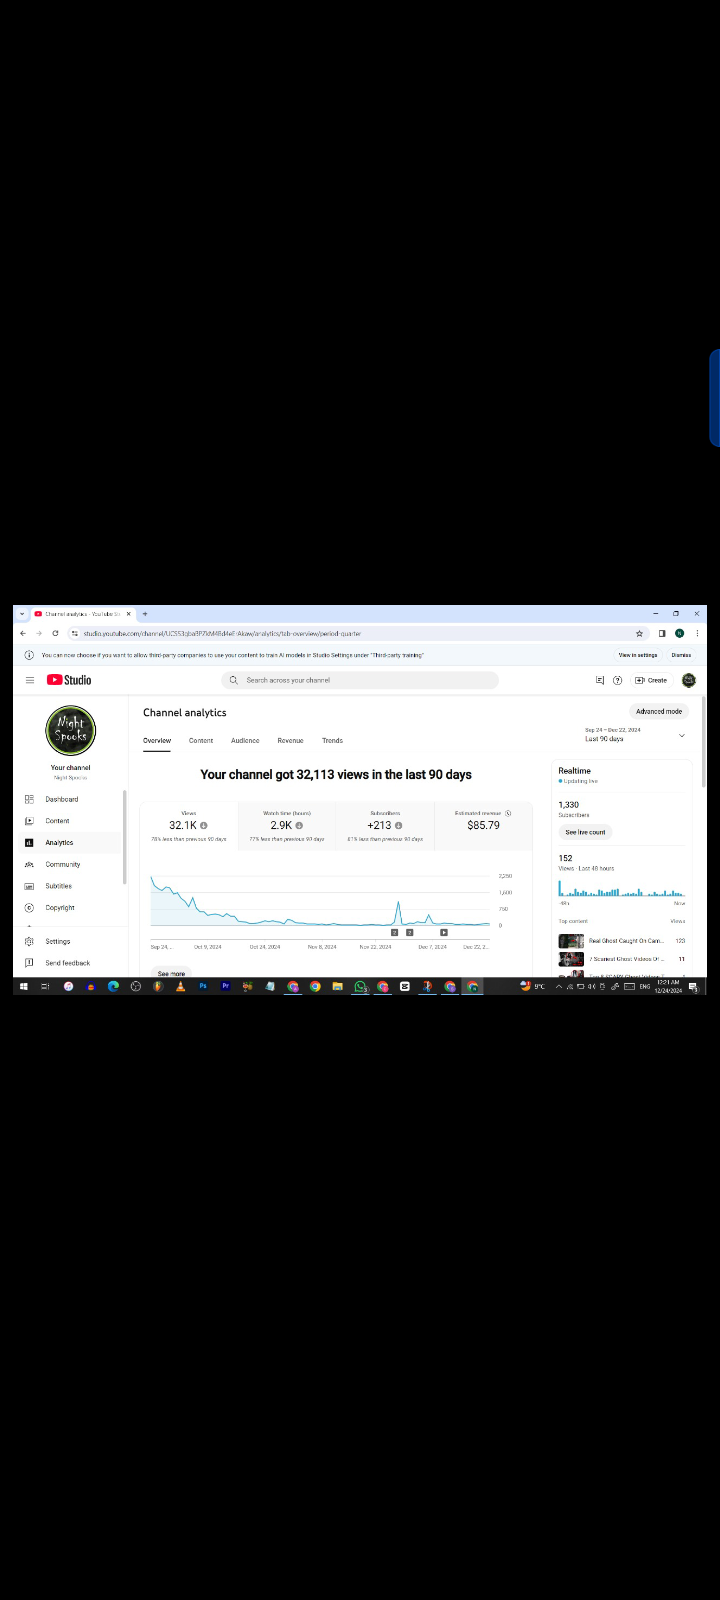Open the hamburger menu beside YouTube Studio logo
The height and width of the screenshot is (1600, 720).
point(30,680)
